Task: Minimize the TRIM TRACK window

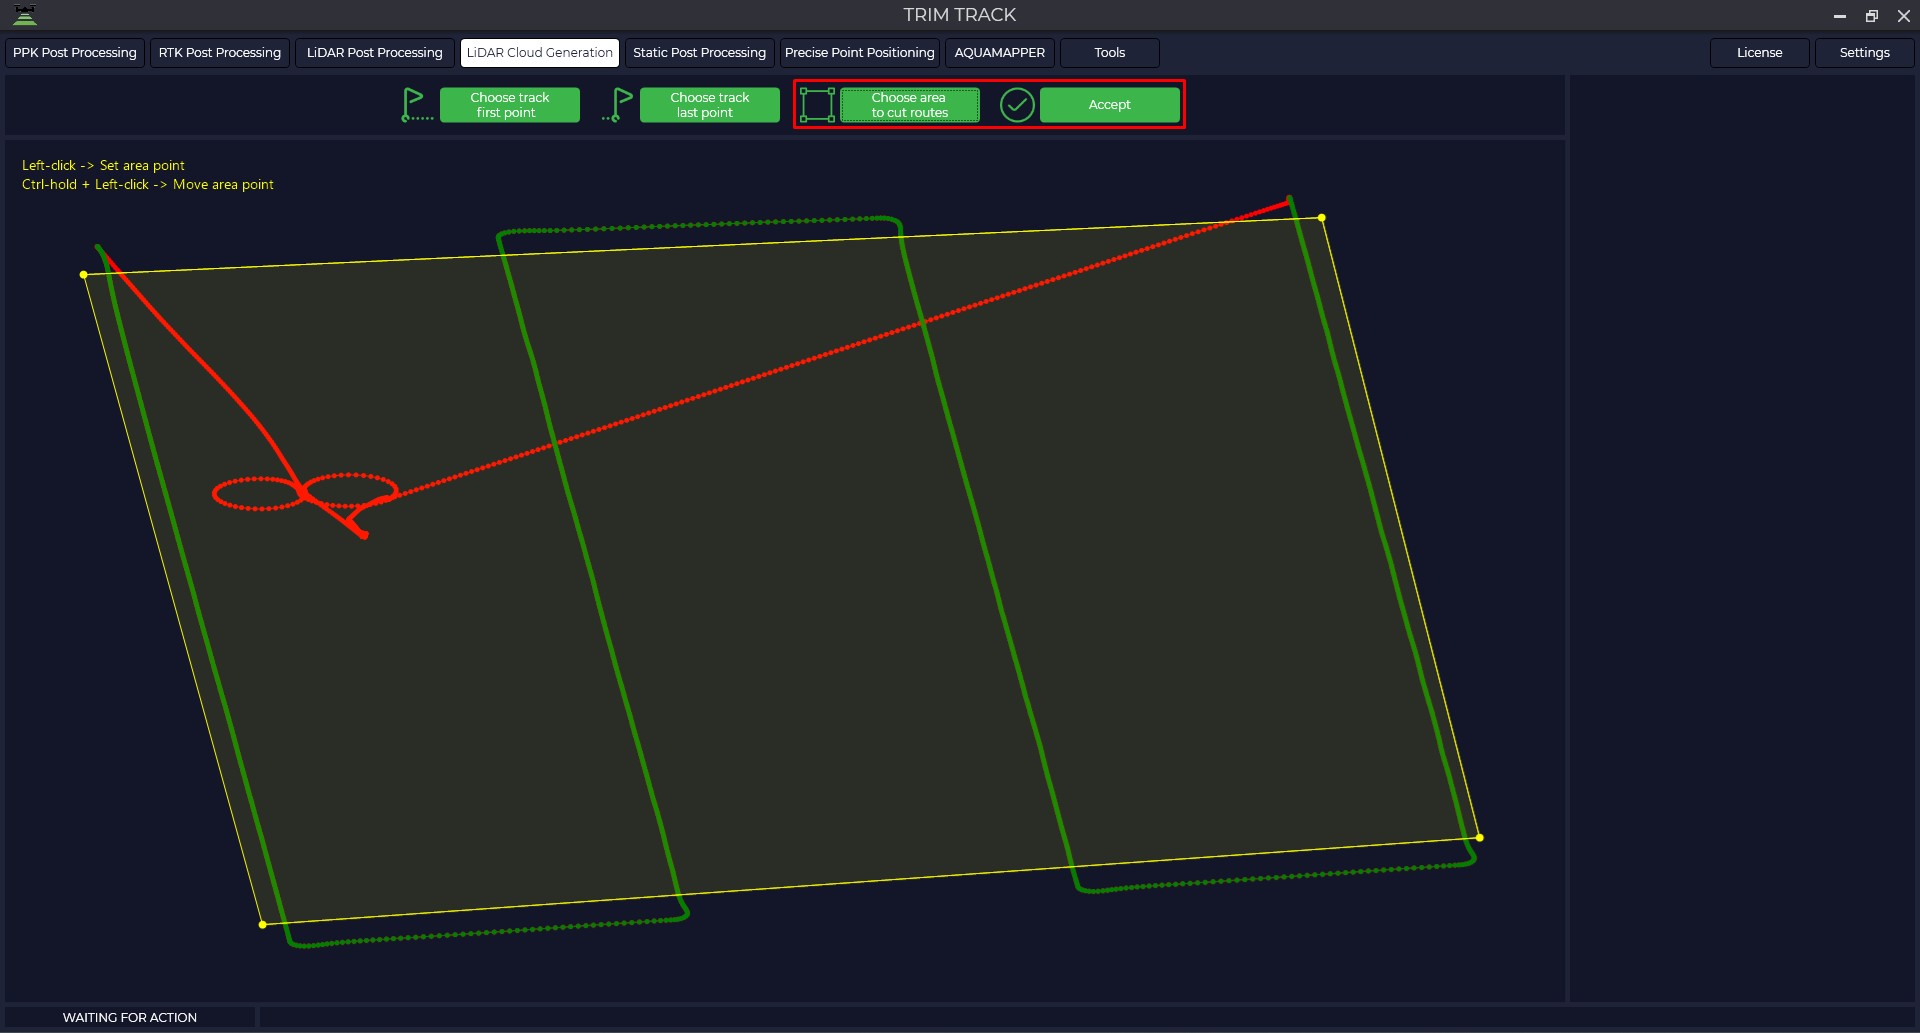Action: pos(1839,16)
